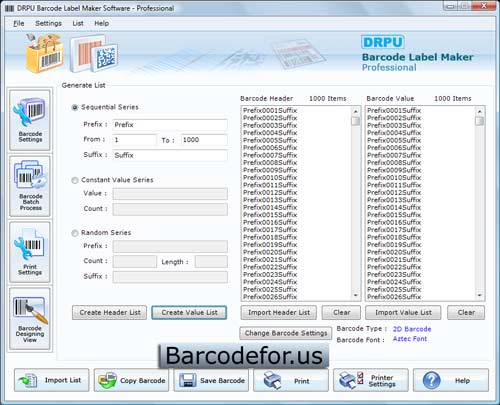Click the Save Barcode button
This screenshot has height=405, width=500.
tap(211, 380)
